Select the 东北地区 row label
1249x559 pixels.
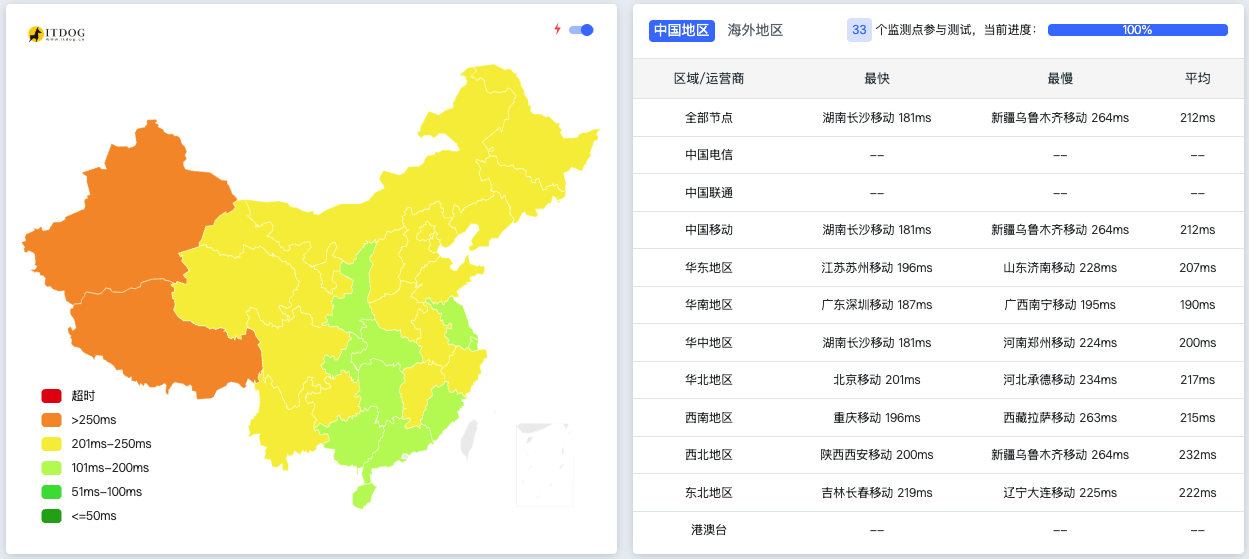click(x=709, y=493)
